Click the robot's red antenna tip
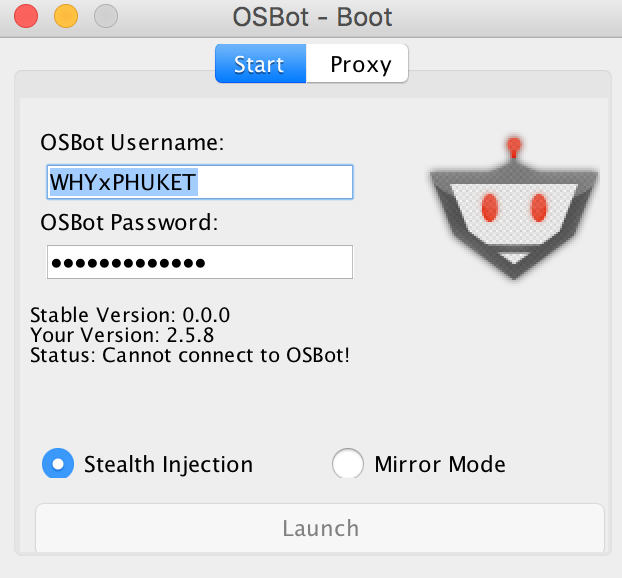622x578 pixels. (514, 144)
